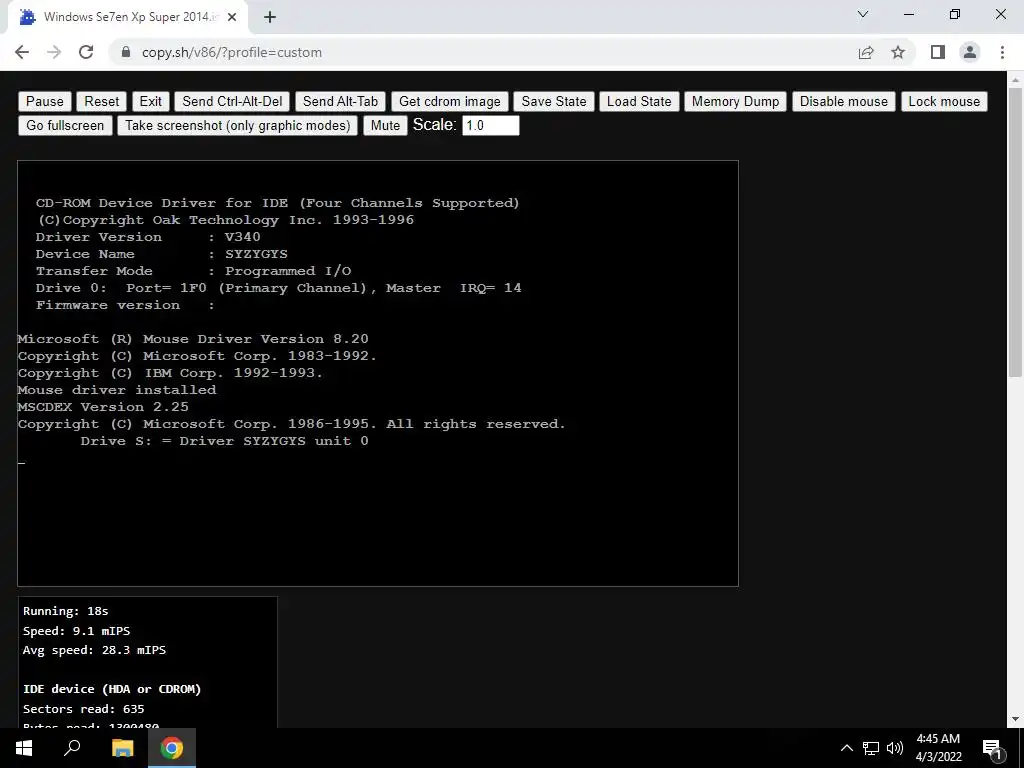This screenshot has height=768, width=1024.
Task: Click the address bar URL
Action: (232, 52)
